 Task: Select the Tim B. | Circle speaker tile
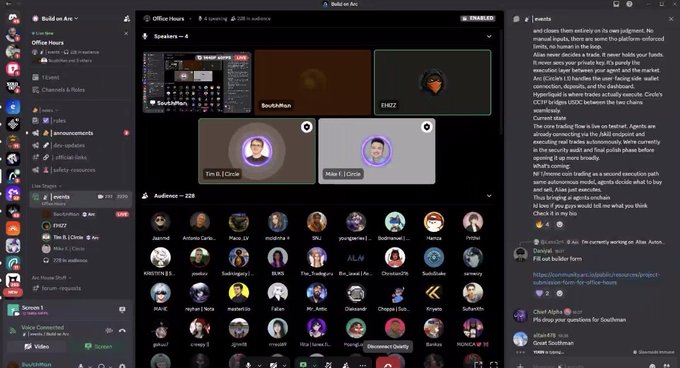(257, 151)
